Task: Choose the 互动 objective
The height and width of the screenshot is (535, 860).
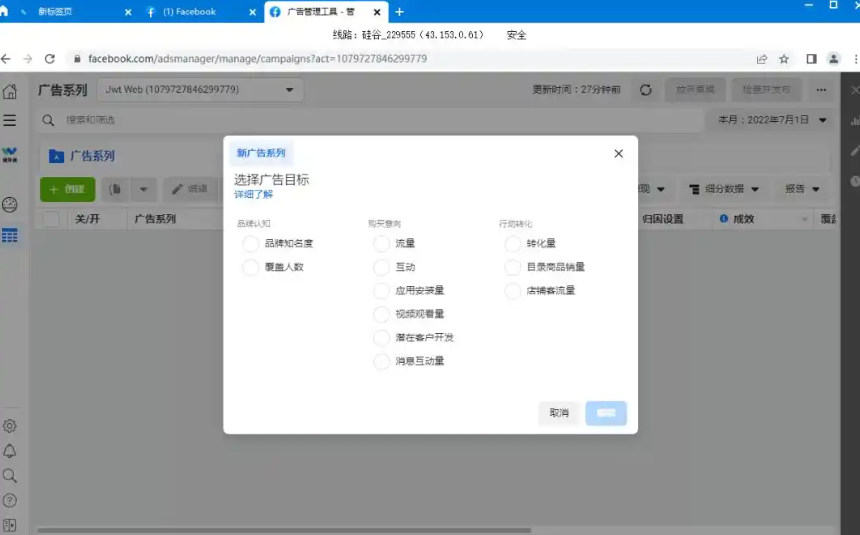Action: (x=381, y=267)
